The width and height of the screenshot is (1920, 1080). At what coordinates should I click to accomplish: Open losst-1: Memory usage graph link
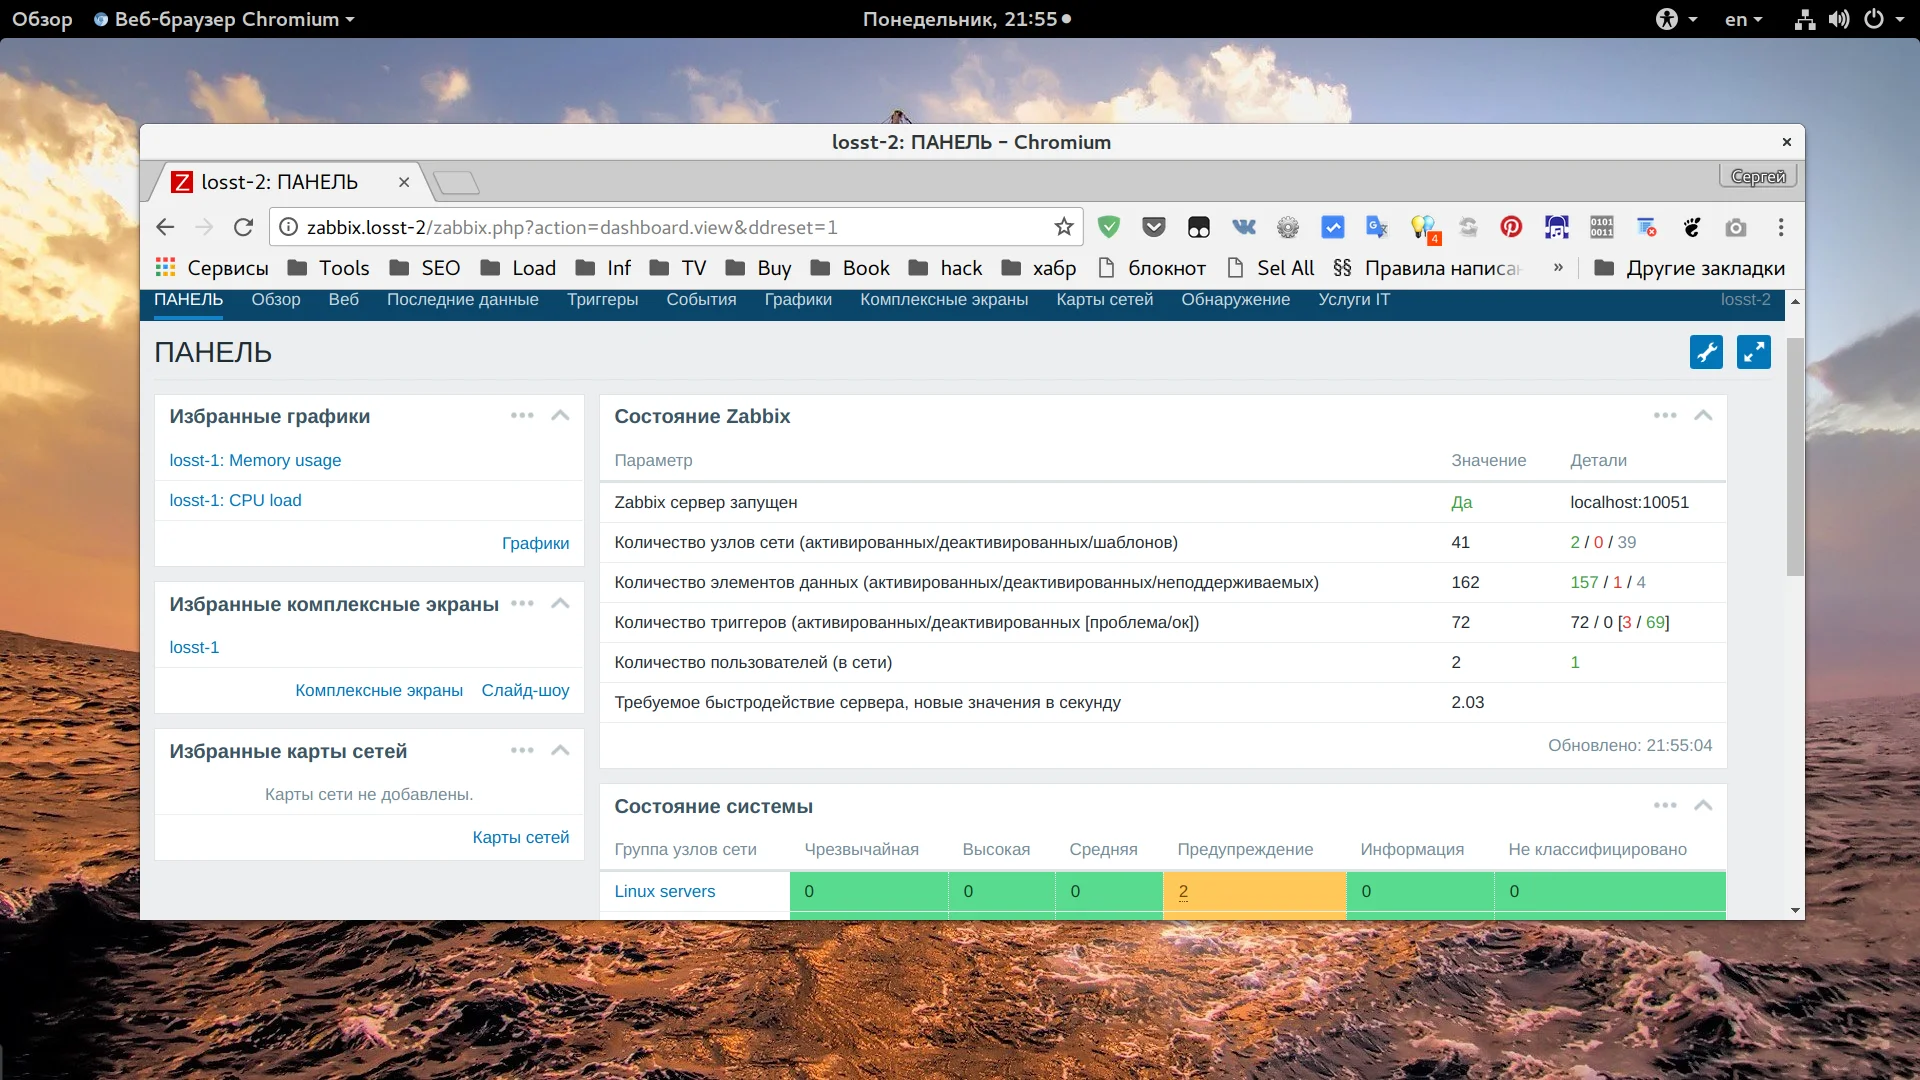[x=255, y=461]
